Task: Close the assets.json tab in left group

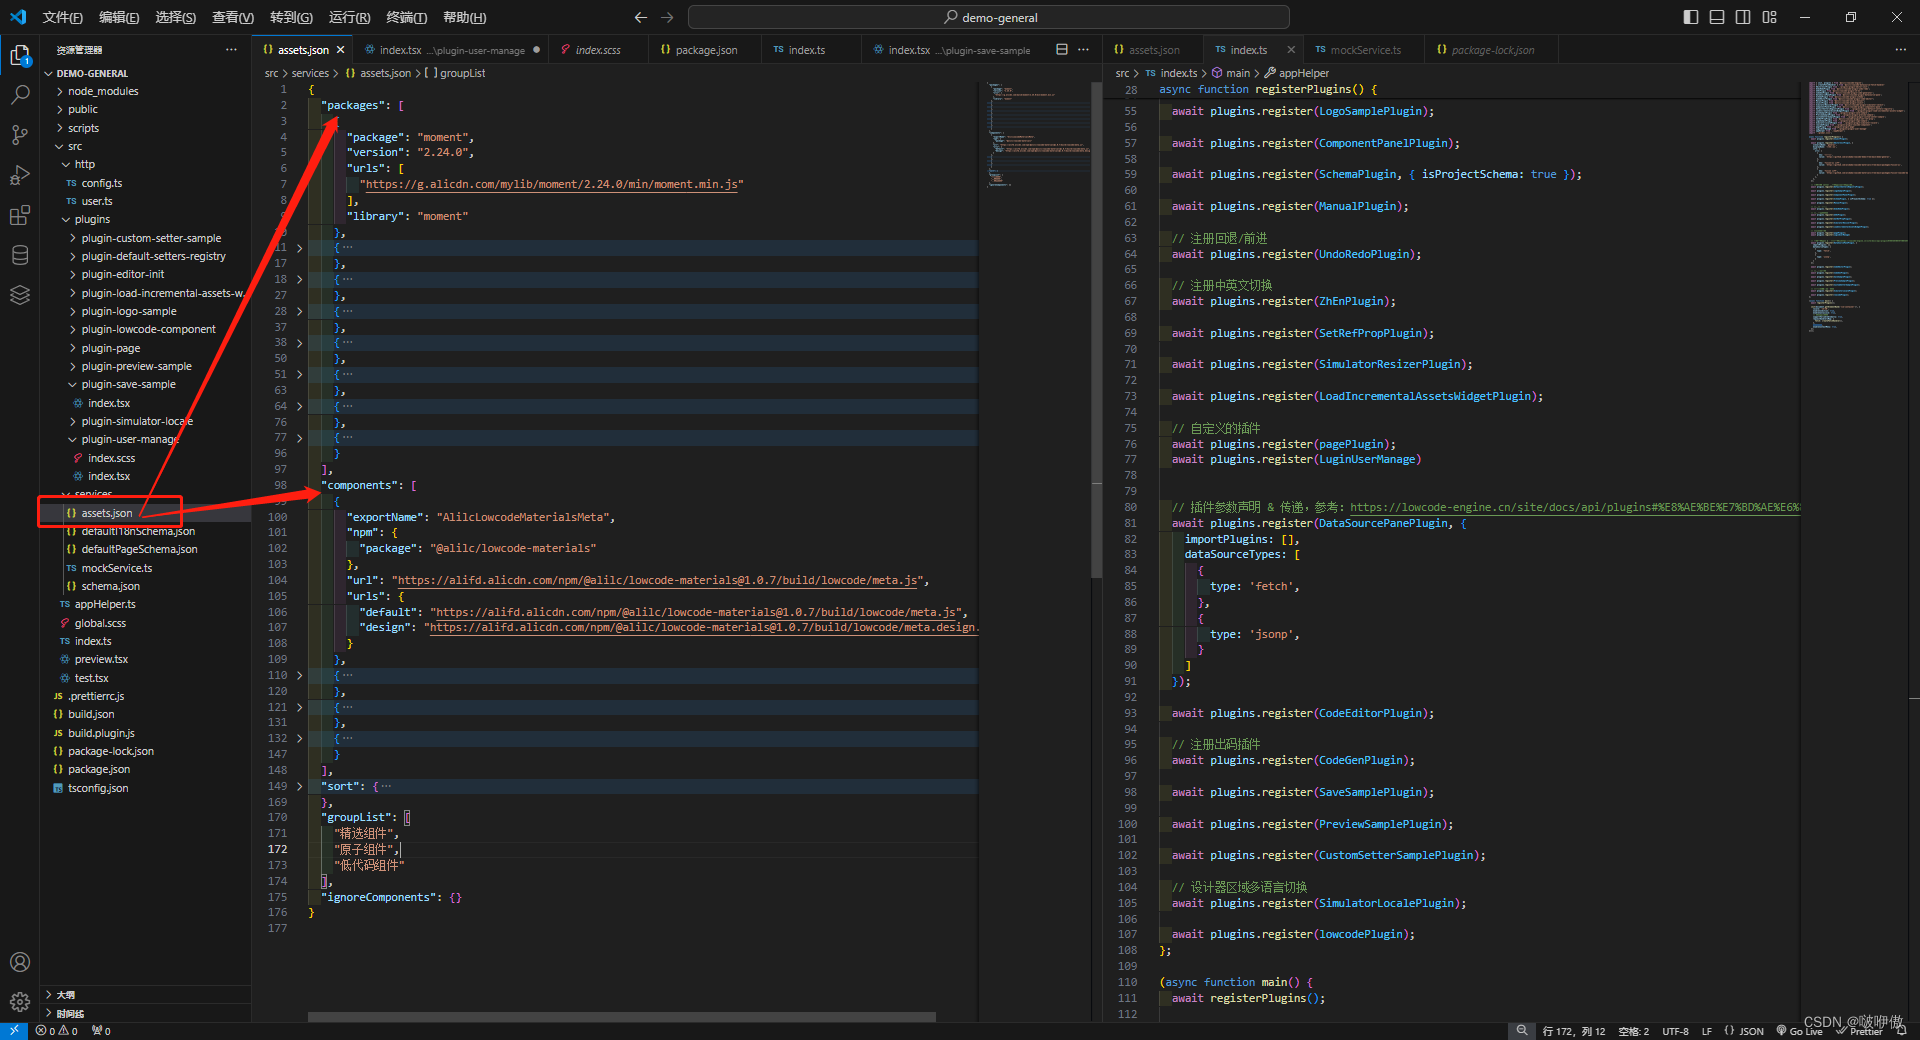Action: tap(341, 50)
